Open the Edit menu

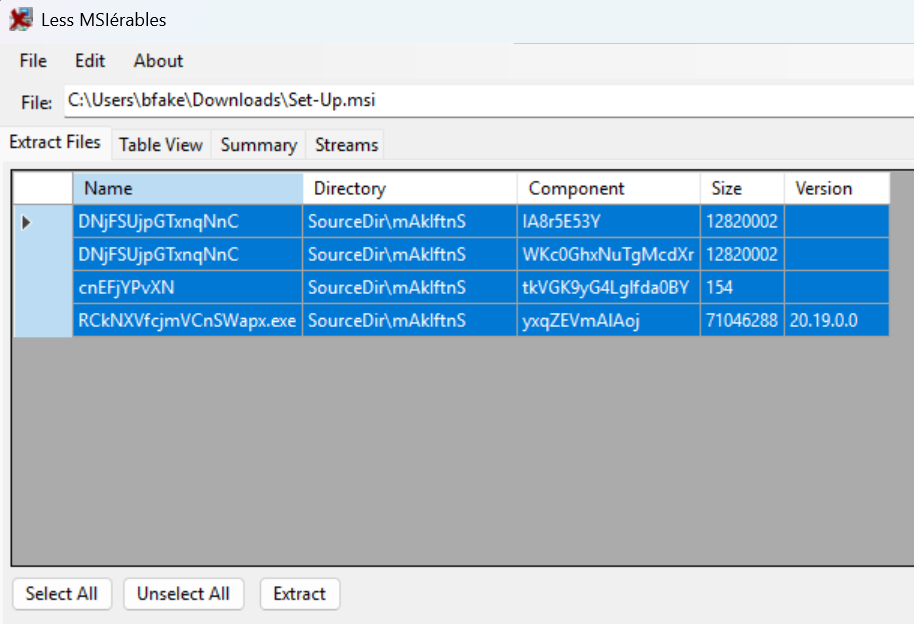(x=90, y=61)
